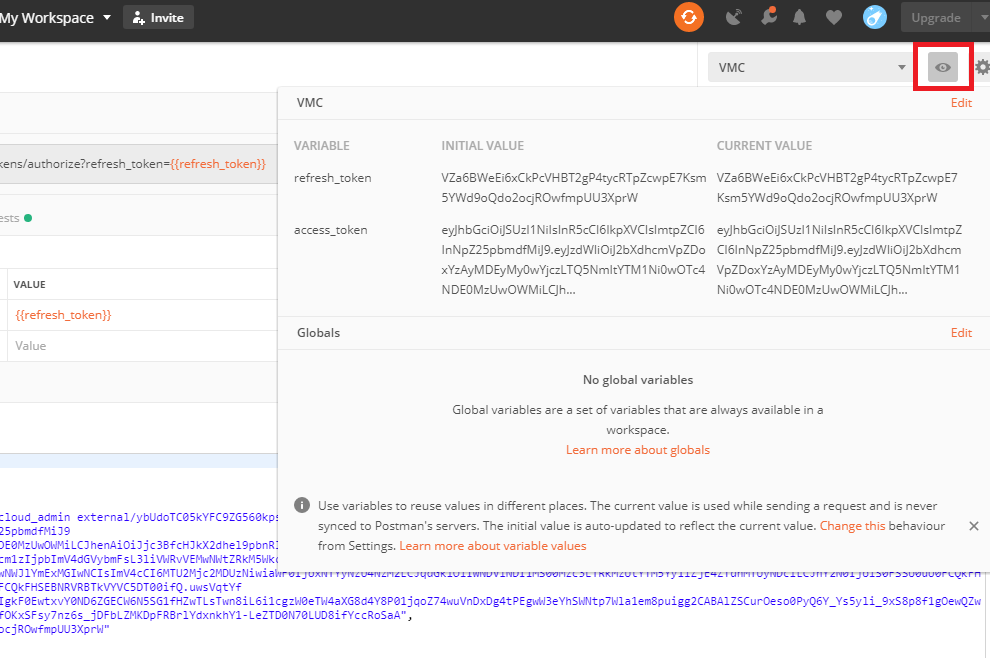
Task: Open Learn more about globals link
Action: coord(637,450)
